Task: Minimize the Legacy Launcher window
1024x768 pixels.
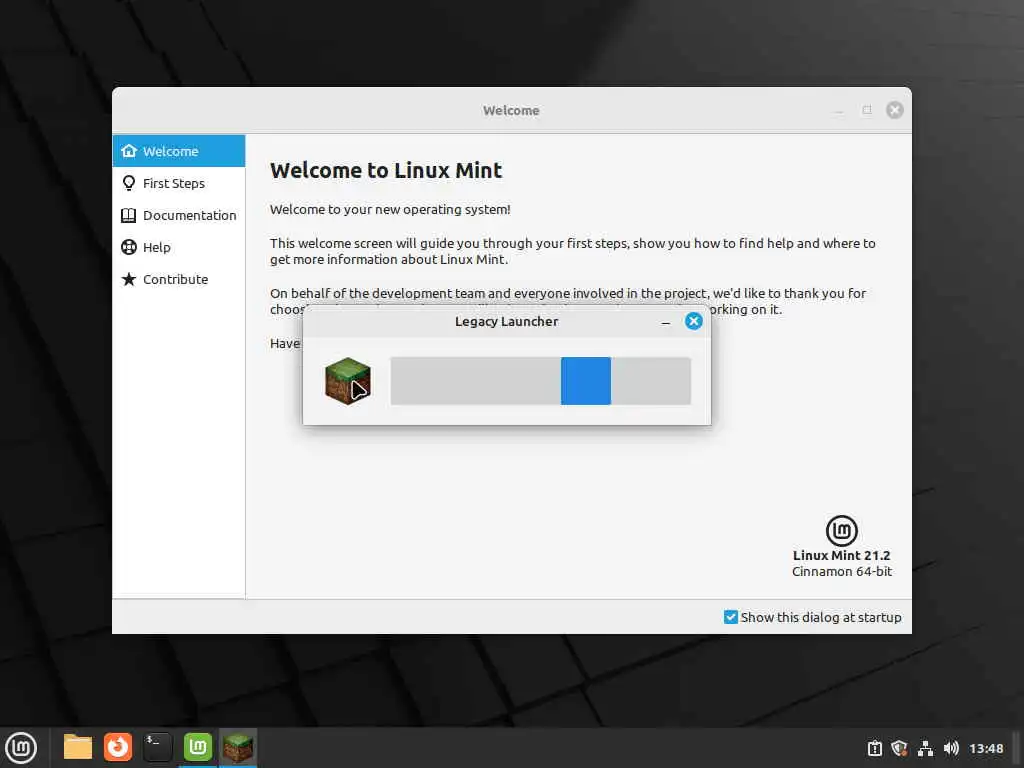Action: point(665,321)
